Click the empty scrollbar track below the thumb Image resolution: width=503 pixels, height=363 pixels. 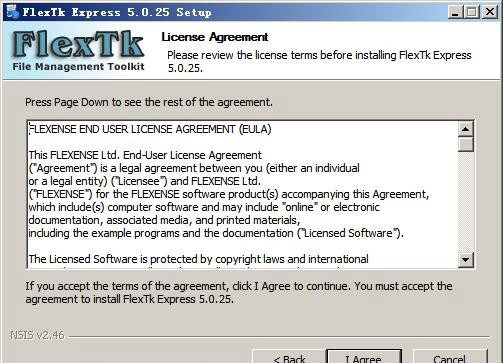coord(466,202)
